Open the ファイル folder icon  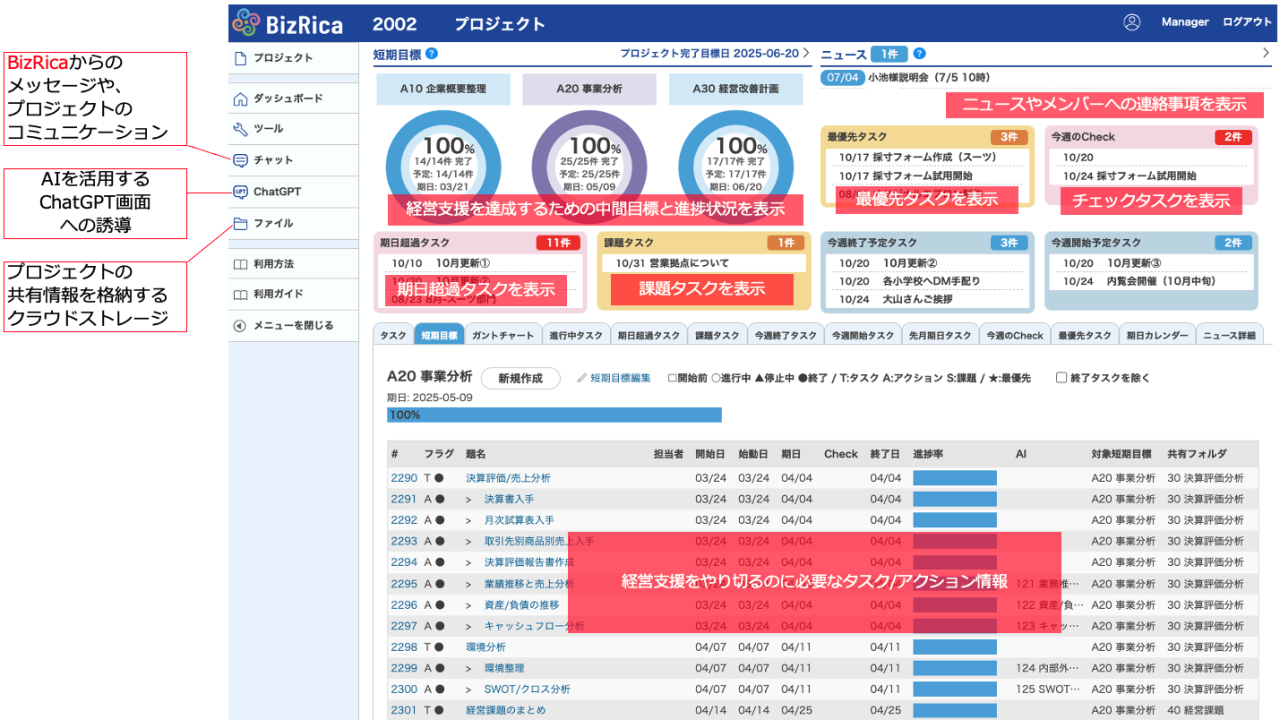click(240, 224)
